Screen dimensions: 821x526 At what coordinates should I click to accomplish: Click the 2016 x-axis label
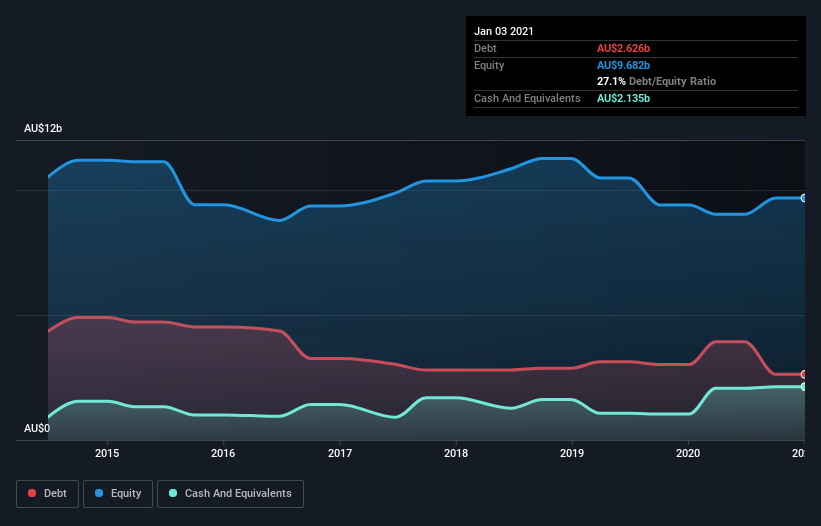pyautogui.click(x=223, y=453)
